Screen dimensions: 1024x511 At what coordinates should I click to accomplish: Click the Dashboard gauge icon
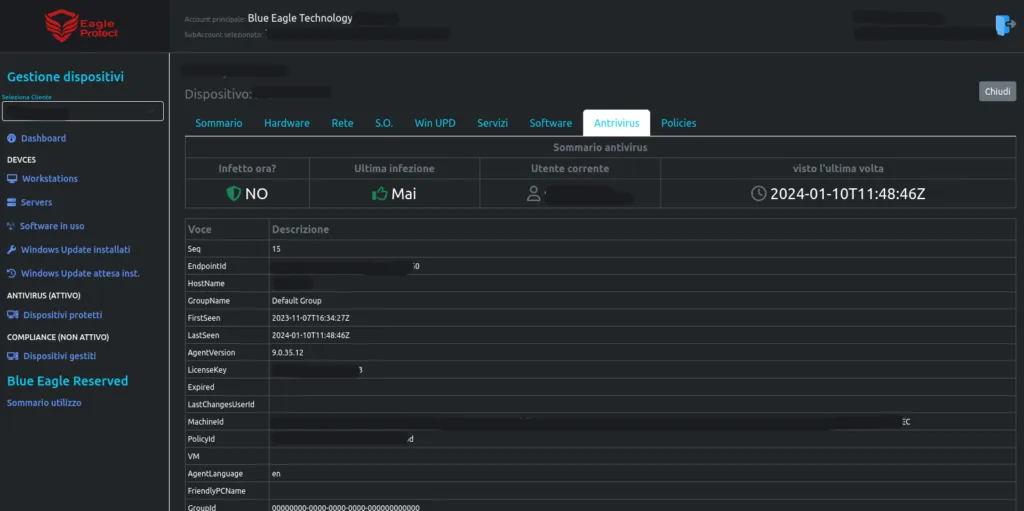(x=12, y=139)
